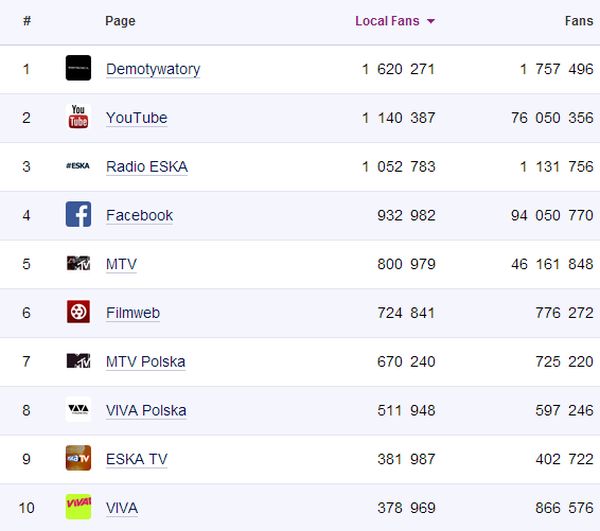Click the Demotywatory page logo icon

pyautogui.click(x=78, y=68)
